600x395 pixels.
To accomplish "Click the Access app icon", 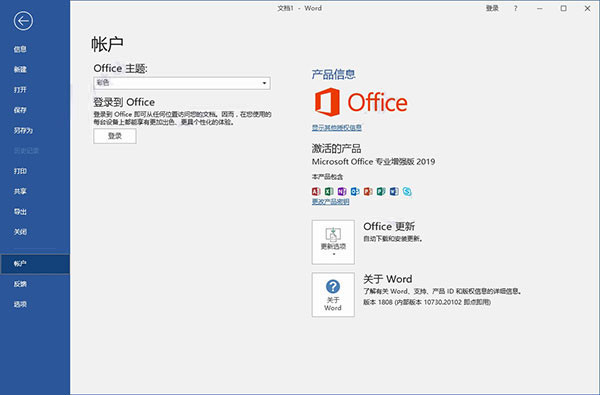I will click(x=316, y=191).
